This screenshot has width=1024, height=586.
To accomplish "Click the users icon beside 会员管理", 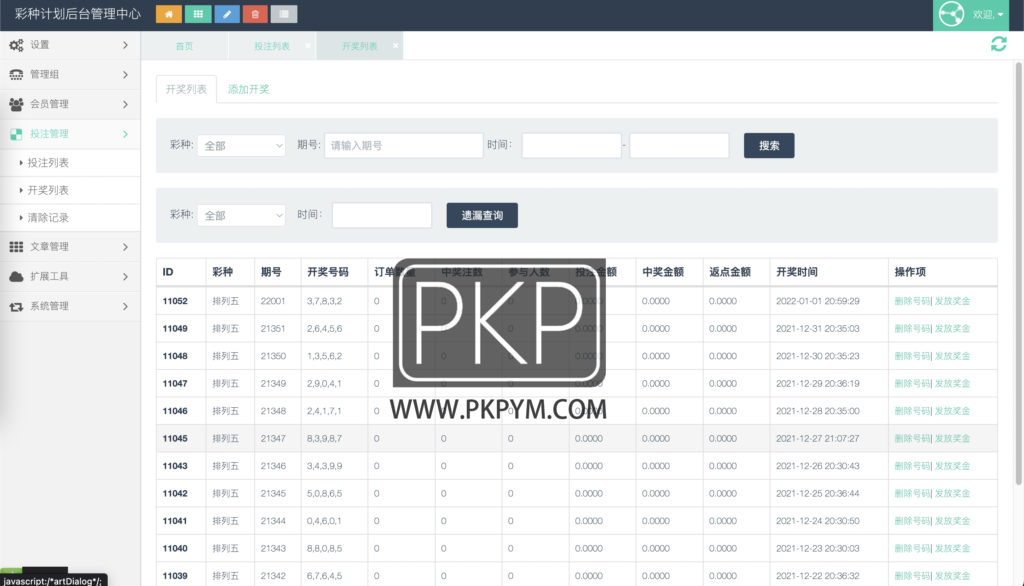I will click(x=16, y=104).
